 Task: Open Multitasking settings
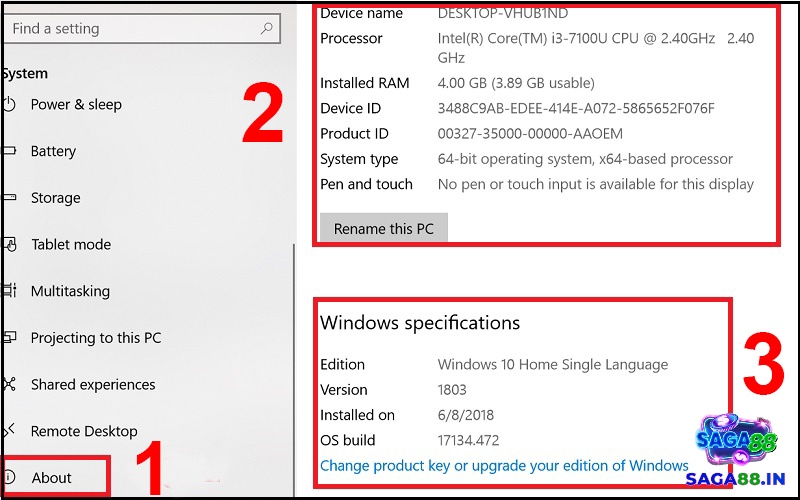(x=70, y=291)
